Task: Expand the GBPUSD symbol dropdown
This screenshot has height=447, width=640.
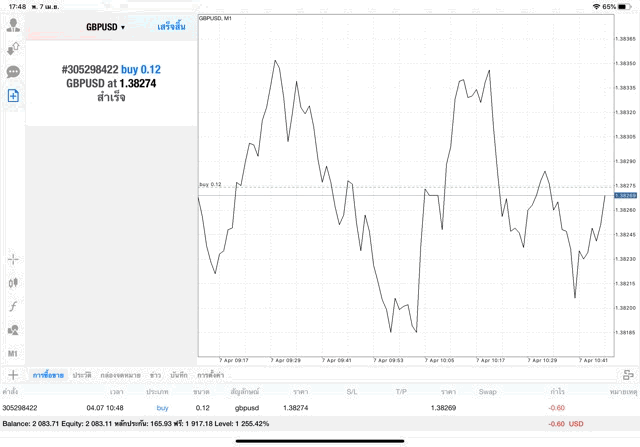Action: [x=105, y=27]
